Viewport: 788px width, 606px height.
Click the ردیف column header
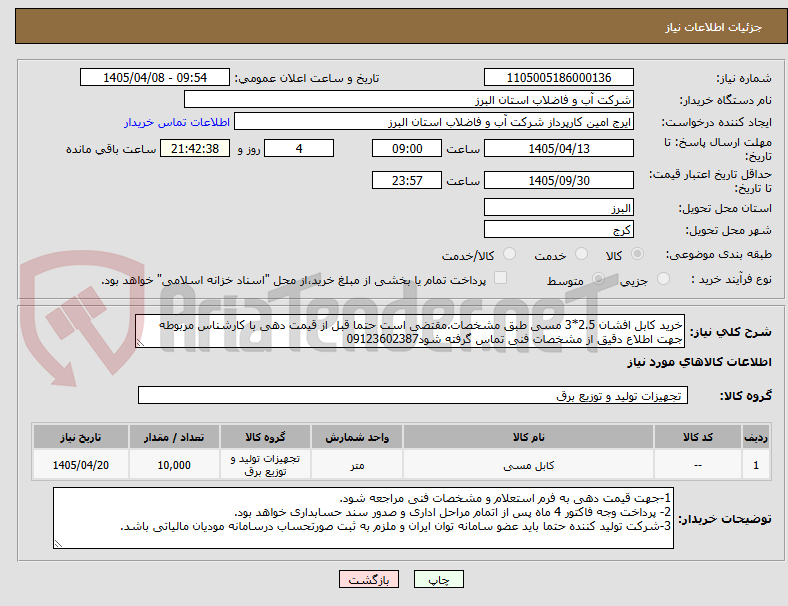[x=755, y=437]
